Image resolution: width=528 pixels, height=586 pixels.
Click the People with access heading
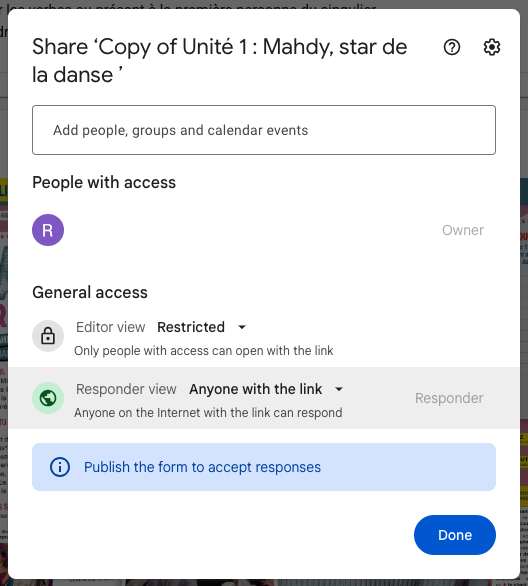(104, 182)
